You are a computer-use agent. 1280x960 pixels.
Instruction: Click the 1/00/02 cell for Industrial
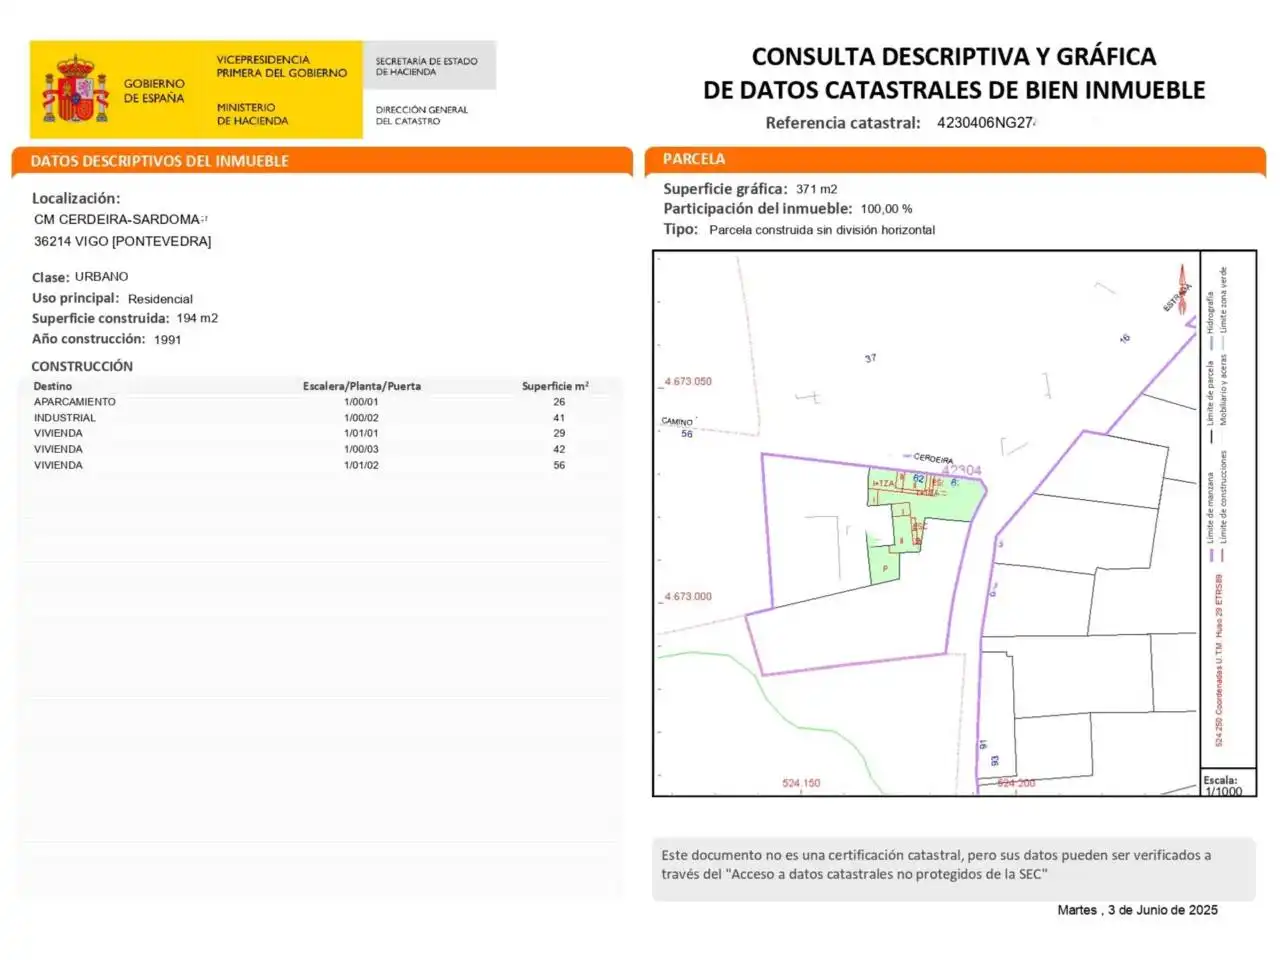361,418
